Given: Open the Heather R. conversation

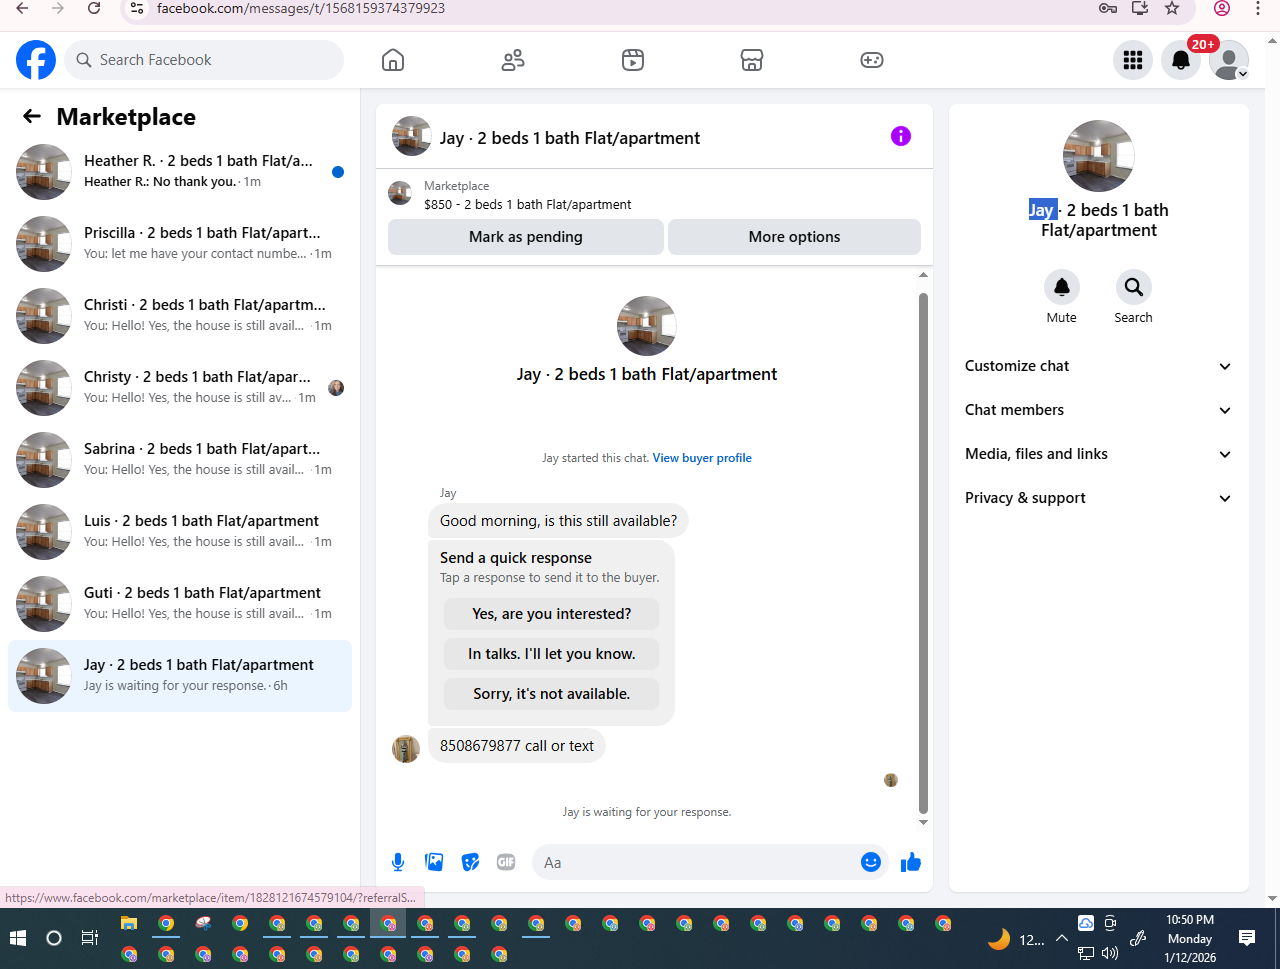Looking at the screenshot, I should click(180, 172).
